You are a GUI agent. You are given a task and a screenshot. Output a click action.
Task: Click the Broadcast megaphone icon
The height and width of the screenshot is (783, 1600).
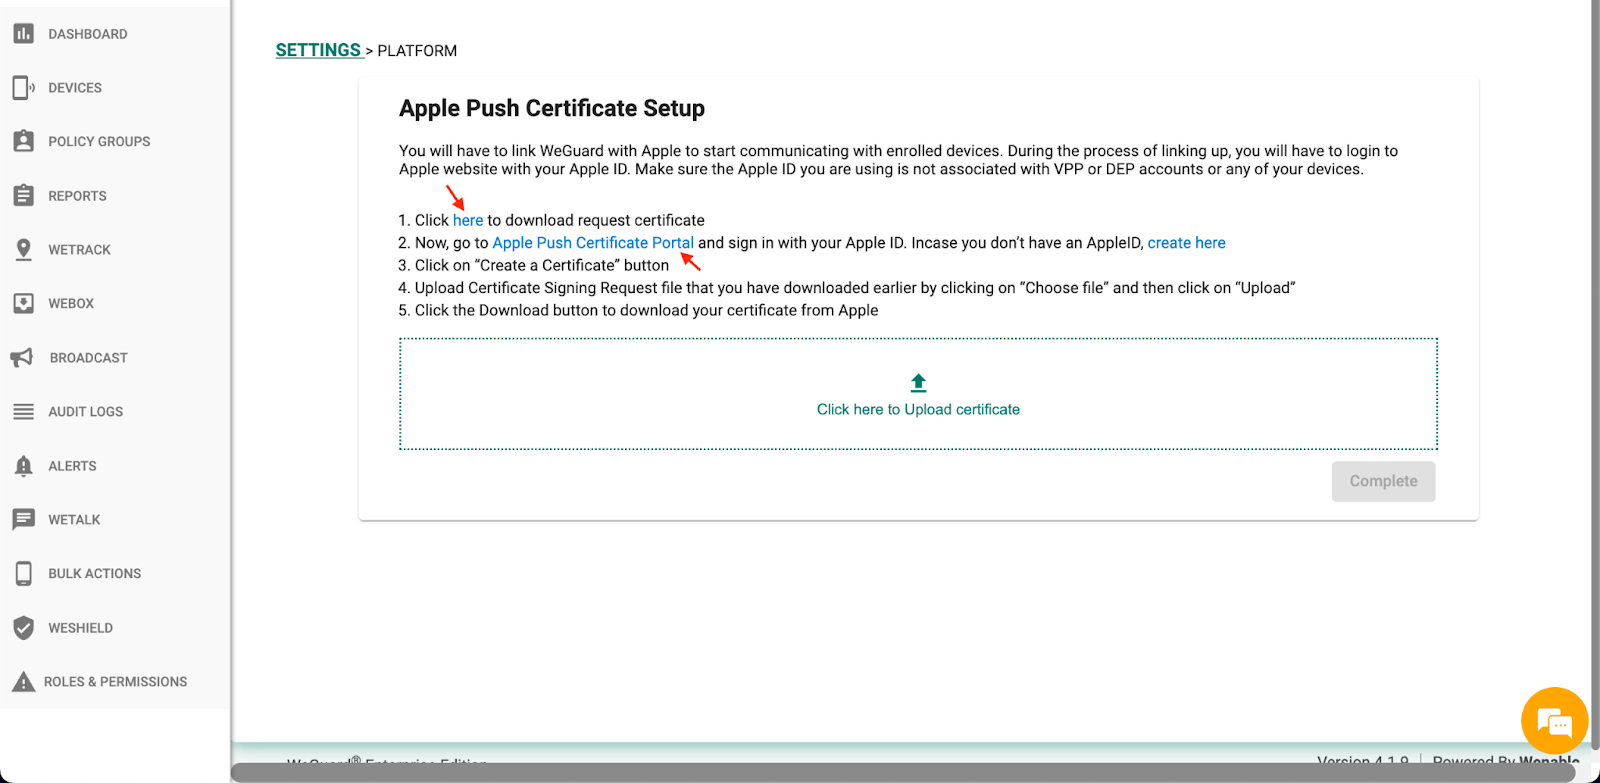coord(22,357)
